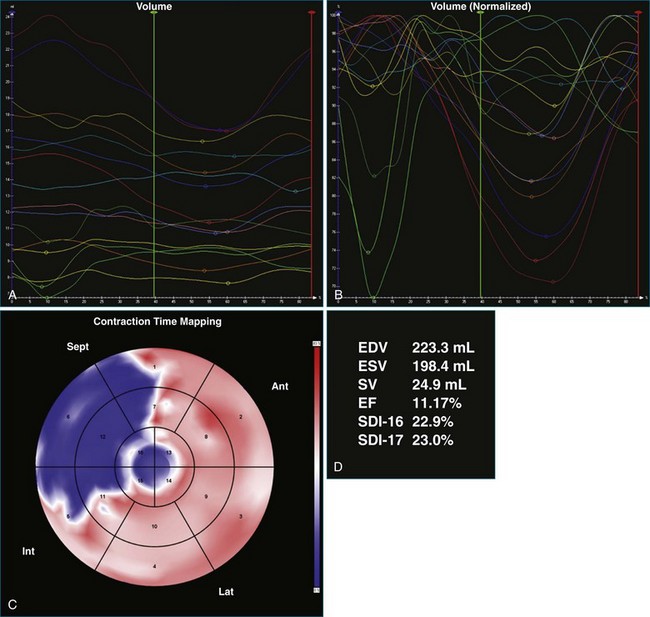Screen dimensions: 650x617
Task: Click segment 8 on the bullseye map
Action: [205, 437]
